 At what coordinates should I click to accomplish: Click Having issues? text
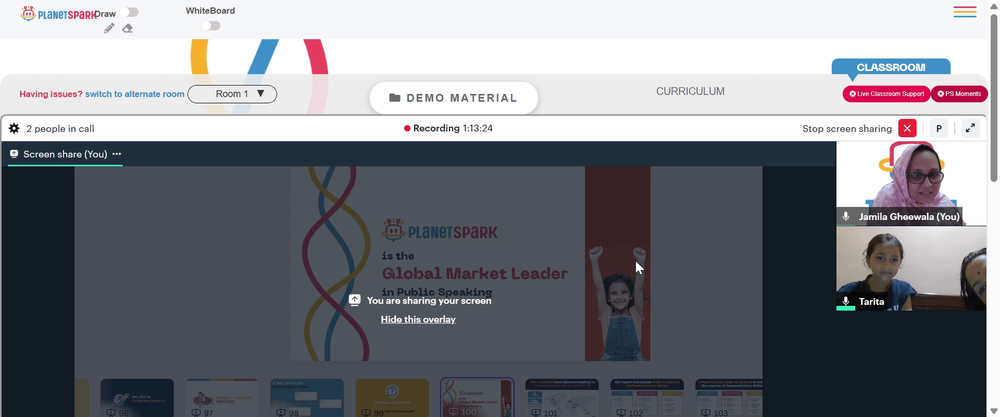51,94
